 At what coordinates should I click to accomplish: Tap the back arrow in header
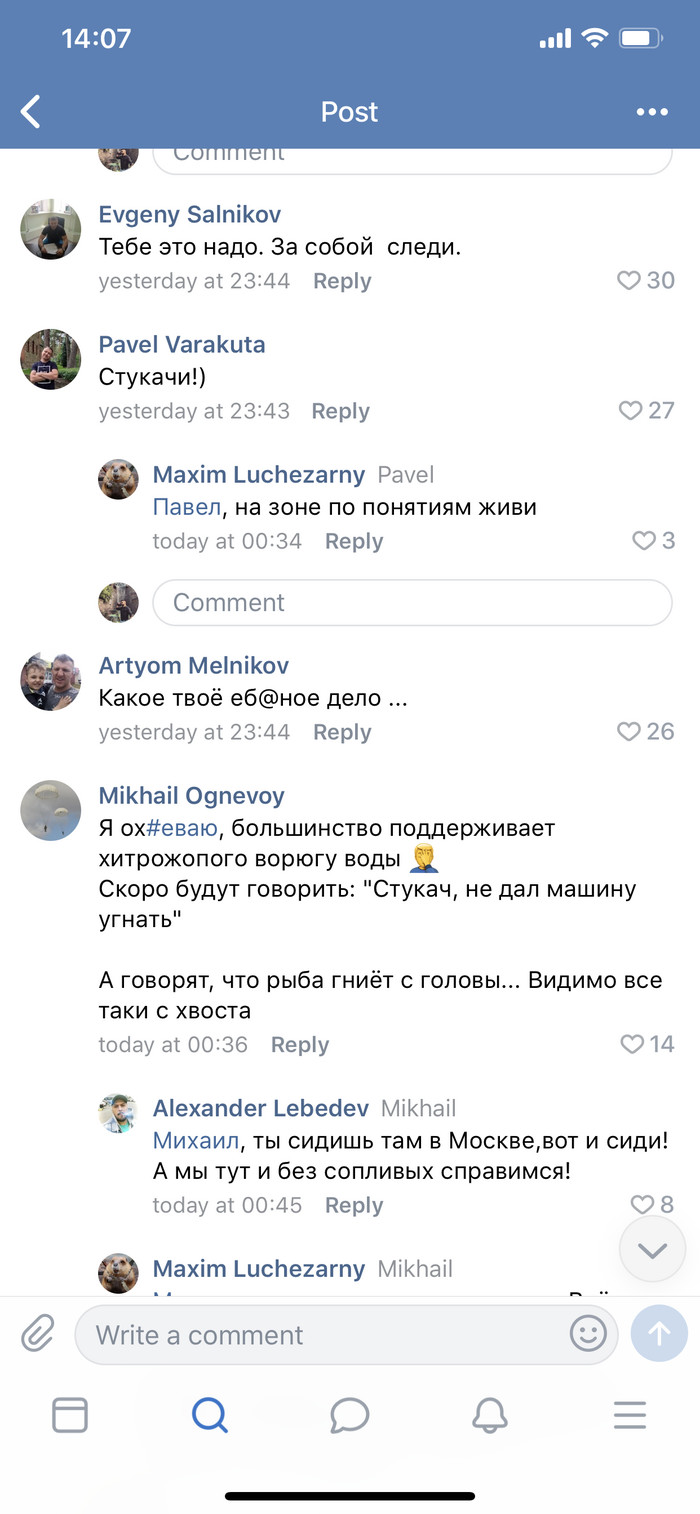coord(32,111)
